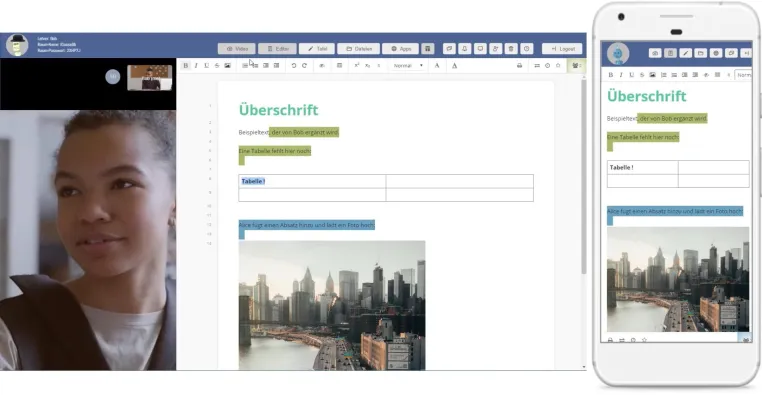Image resolution: width=762 pixels, height=395 pixels.
Task: Insert a table using the table icon
Action: [339, 66]
